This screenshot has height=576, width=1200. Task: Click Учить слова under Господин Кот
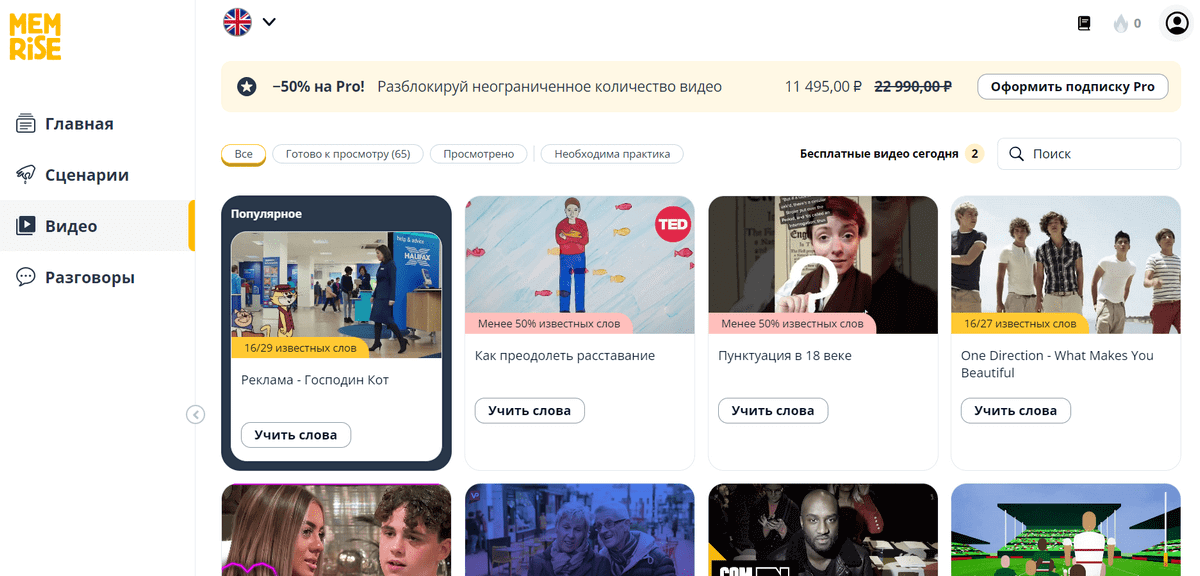coord(296,435)
